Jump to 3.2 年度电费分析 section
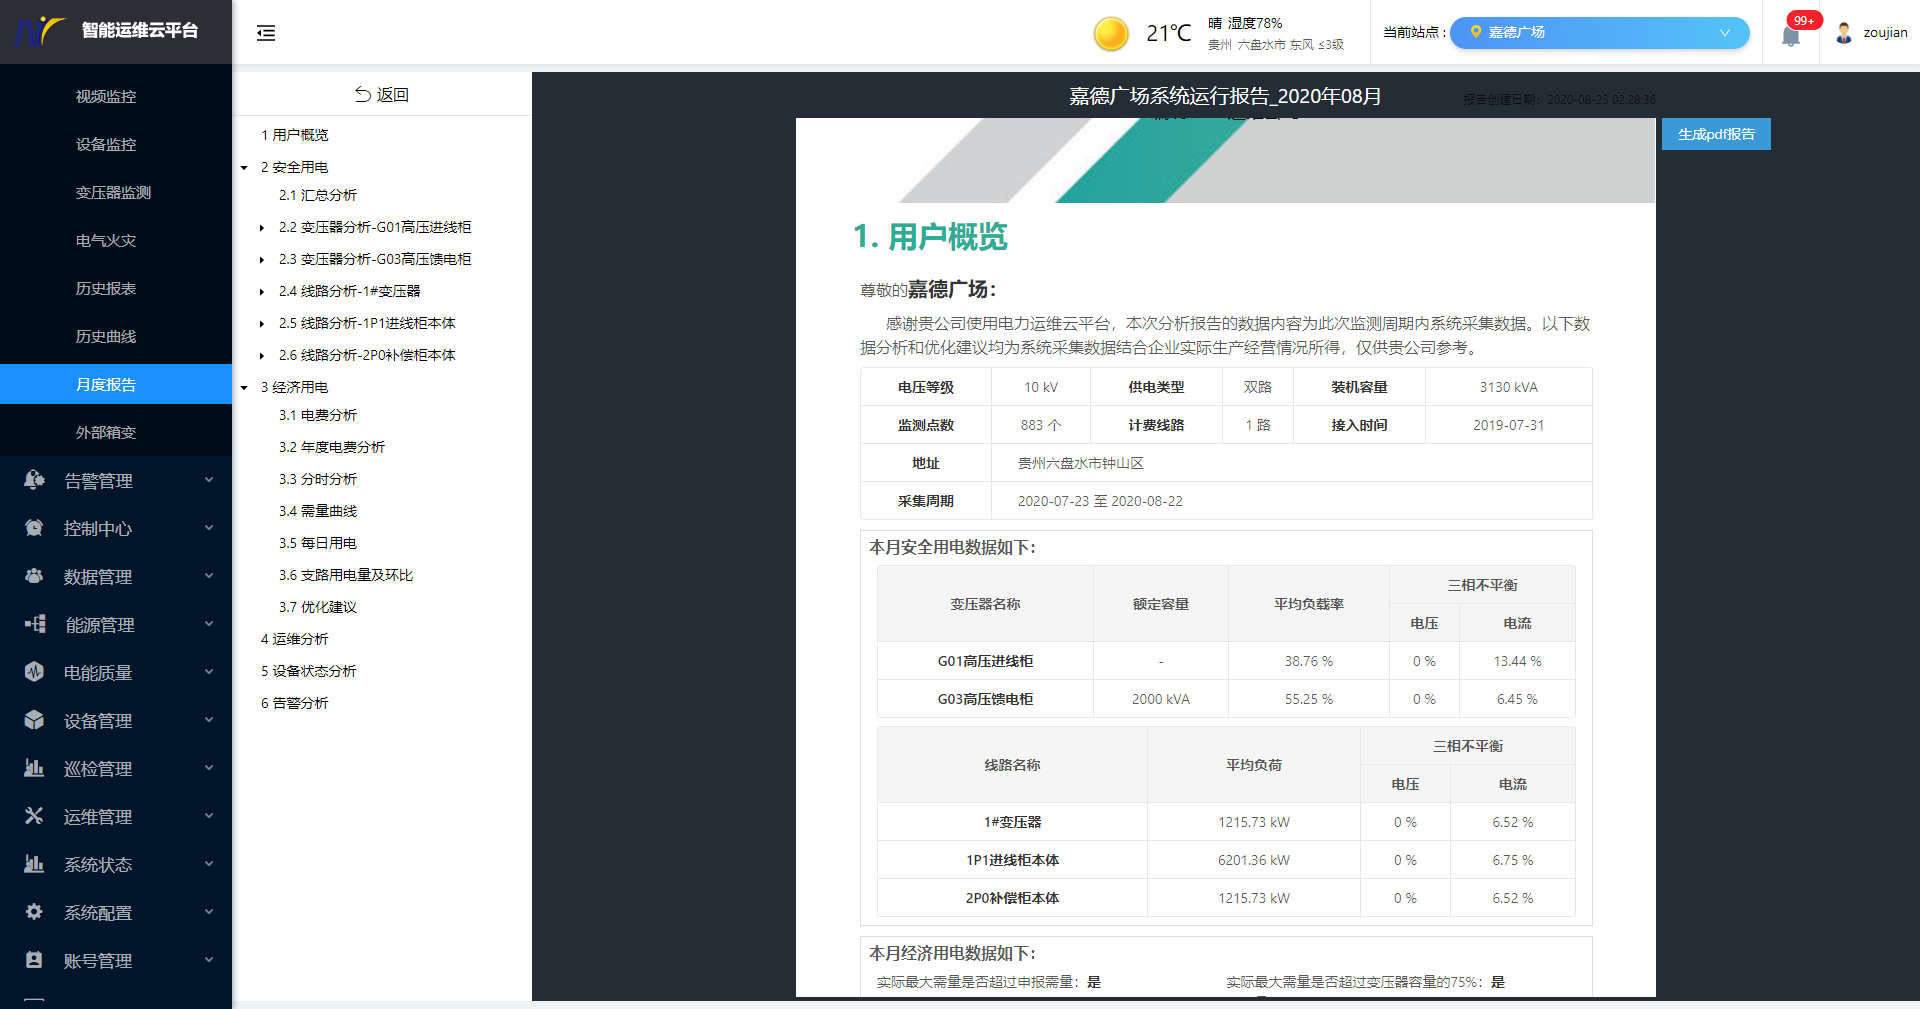The width and height of the screenshot is (1920, 1009). (331, 447)
